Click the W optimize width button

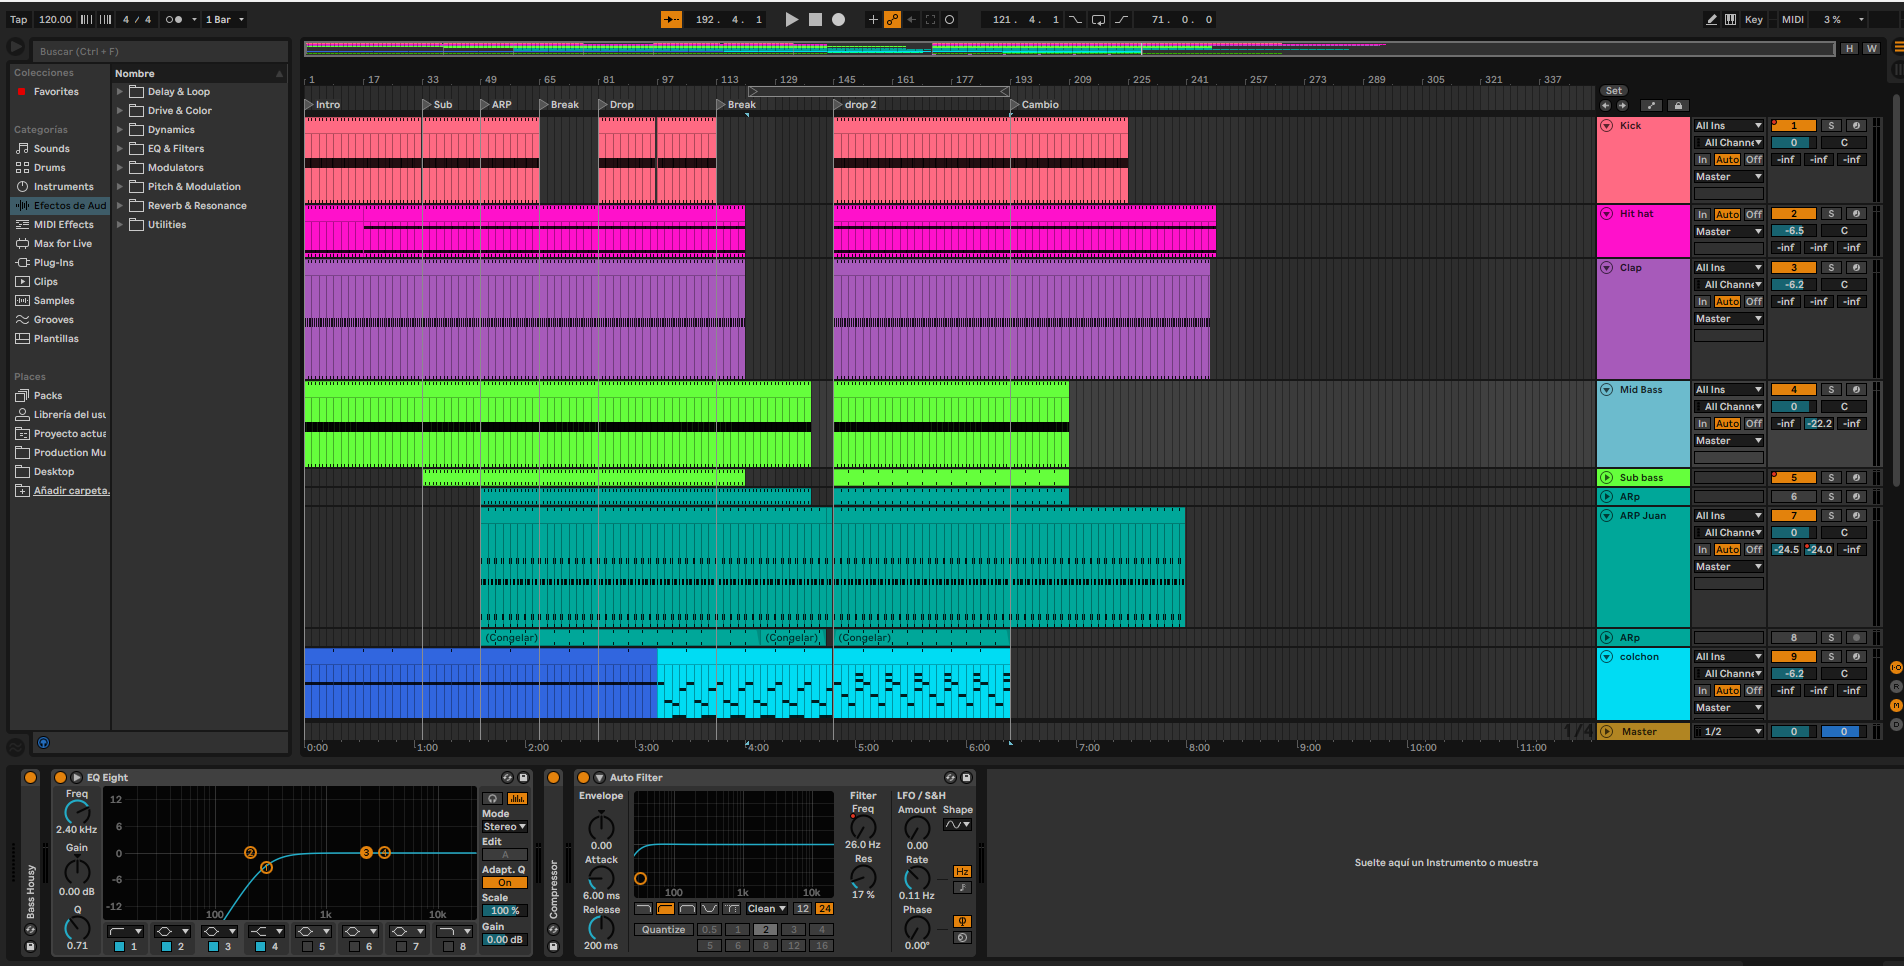[x=1871, y=48]
